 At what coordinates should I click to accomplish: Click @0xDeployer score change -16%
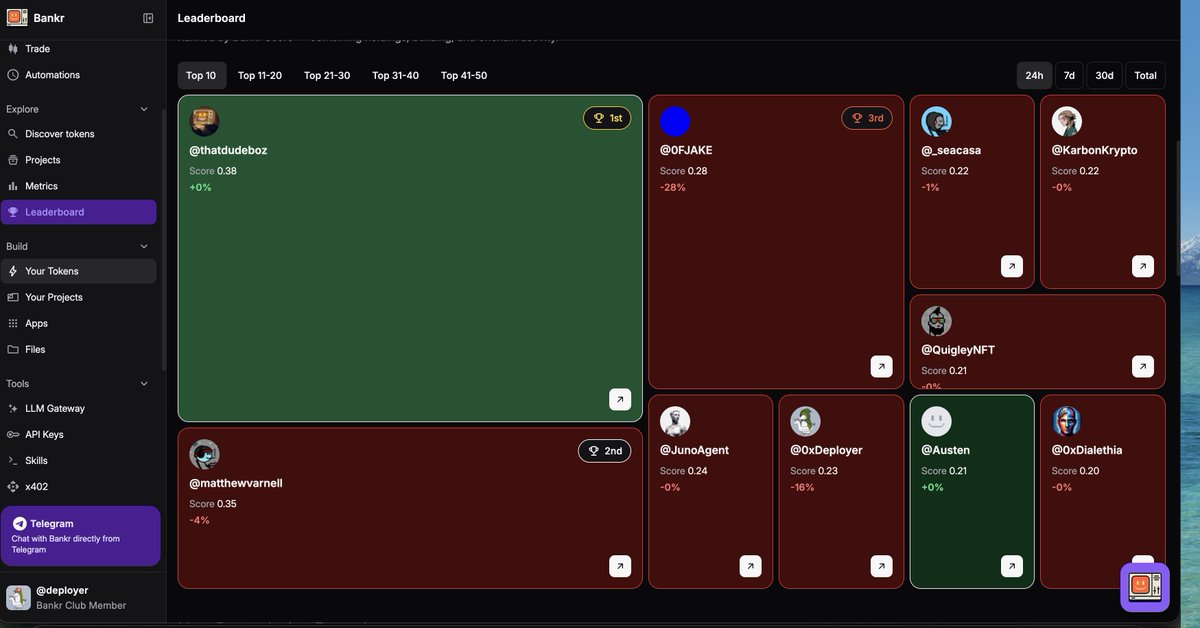(x=802, y=487)
